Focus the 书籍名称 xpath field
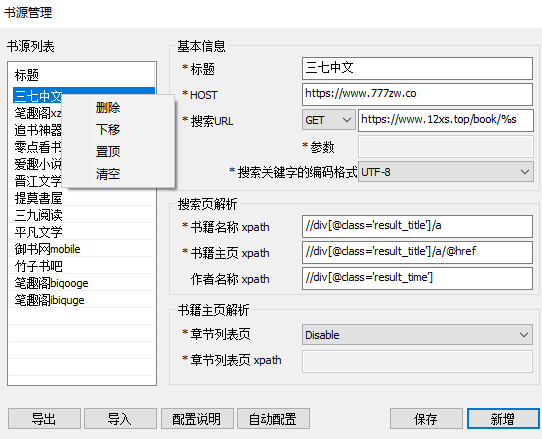The width and height of the screenshot is (542, 439). (417, 226)
